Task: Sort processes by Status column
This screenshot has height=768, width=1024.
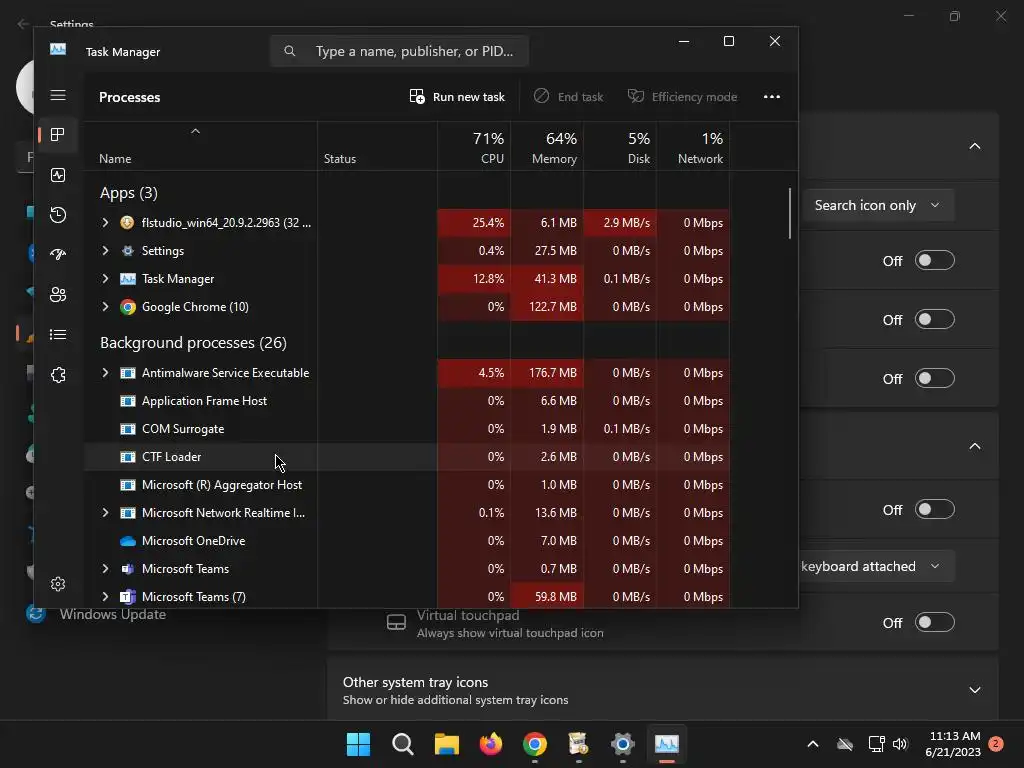Action: pyautogui.click(x=377, y=148)
